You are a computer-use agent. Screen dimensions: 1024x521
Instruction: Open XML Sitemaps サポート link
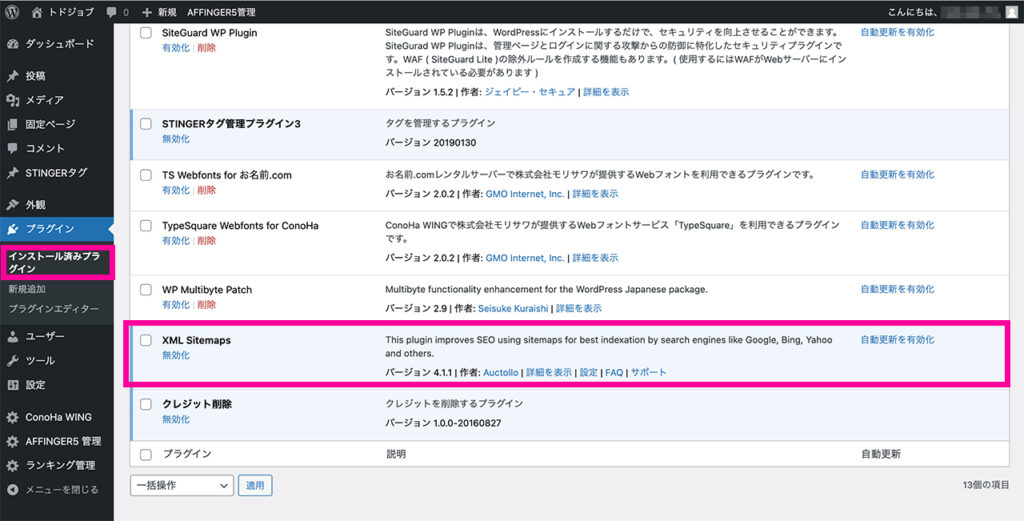[x=648, y=372]
